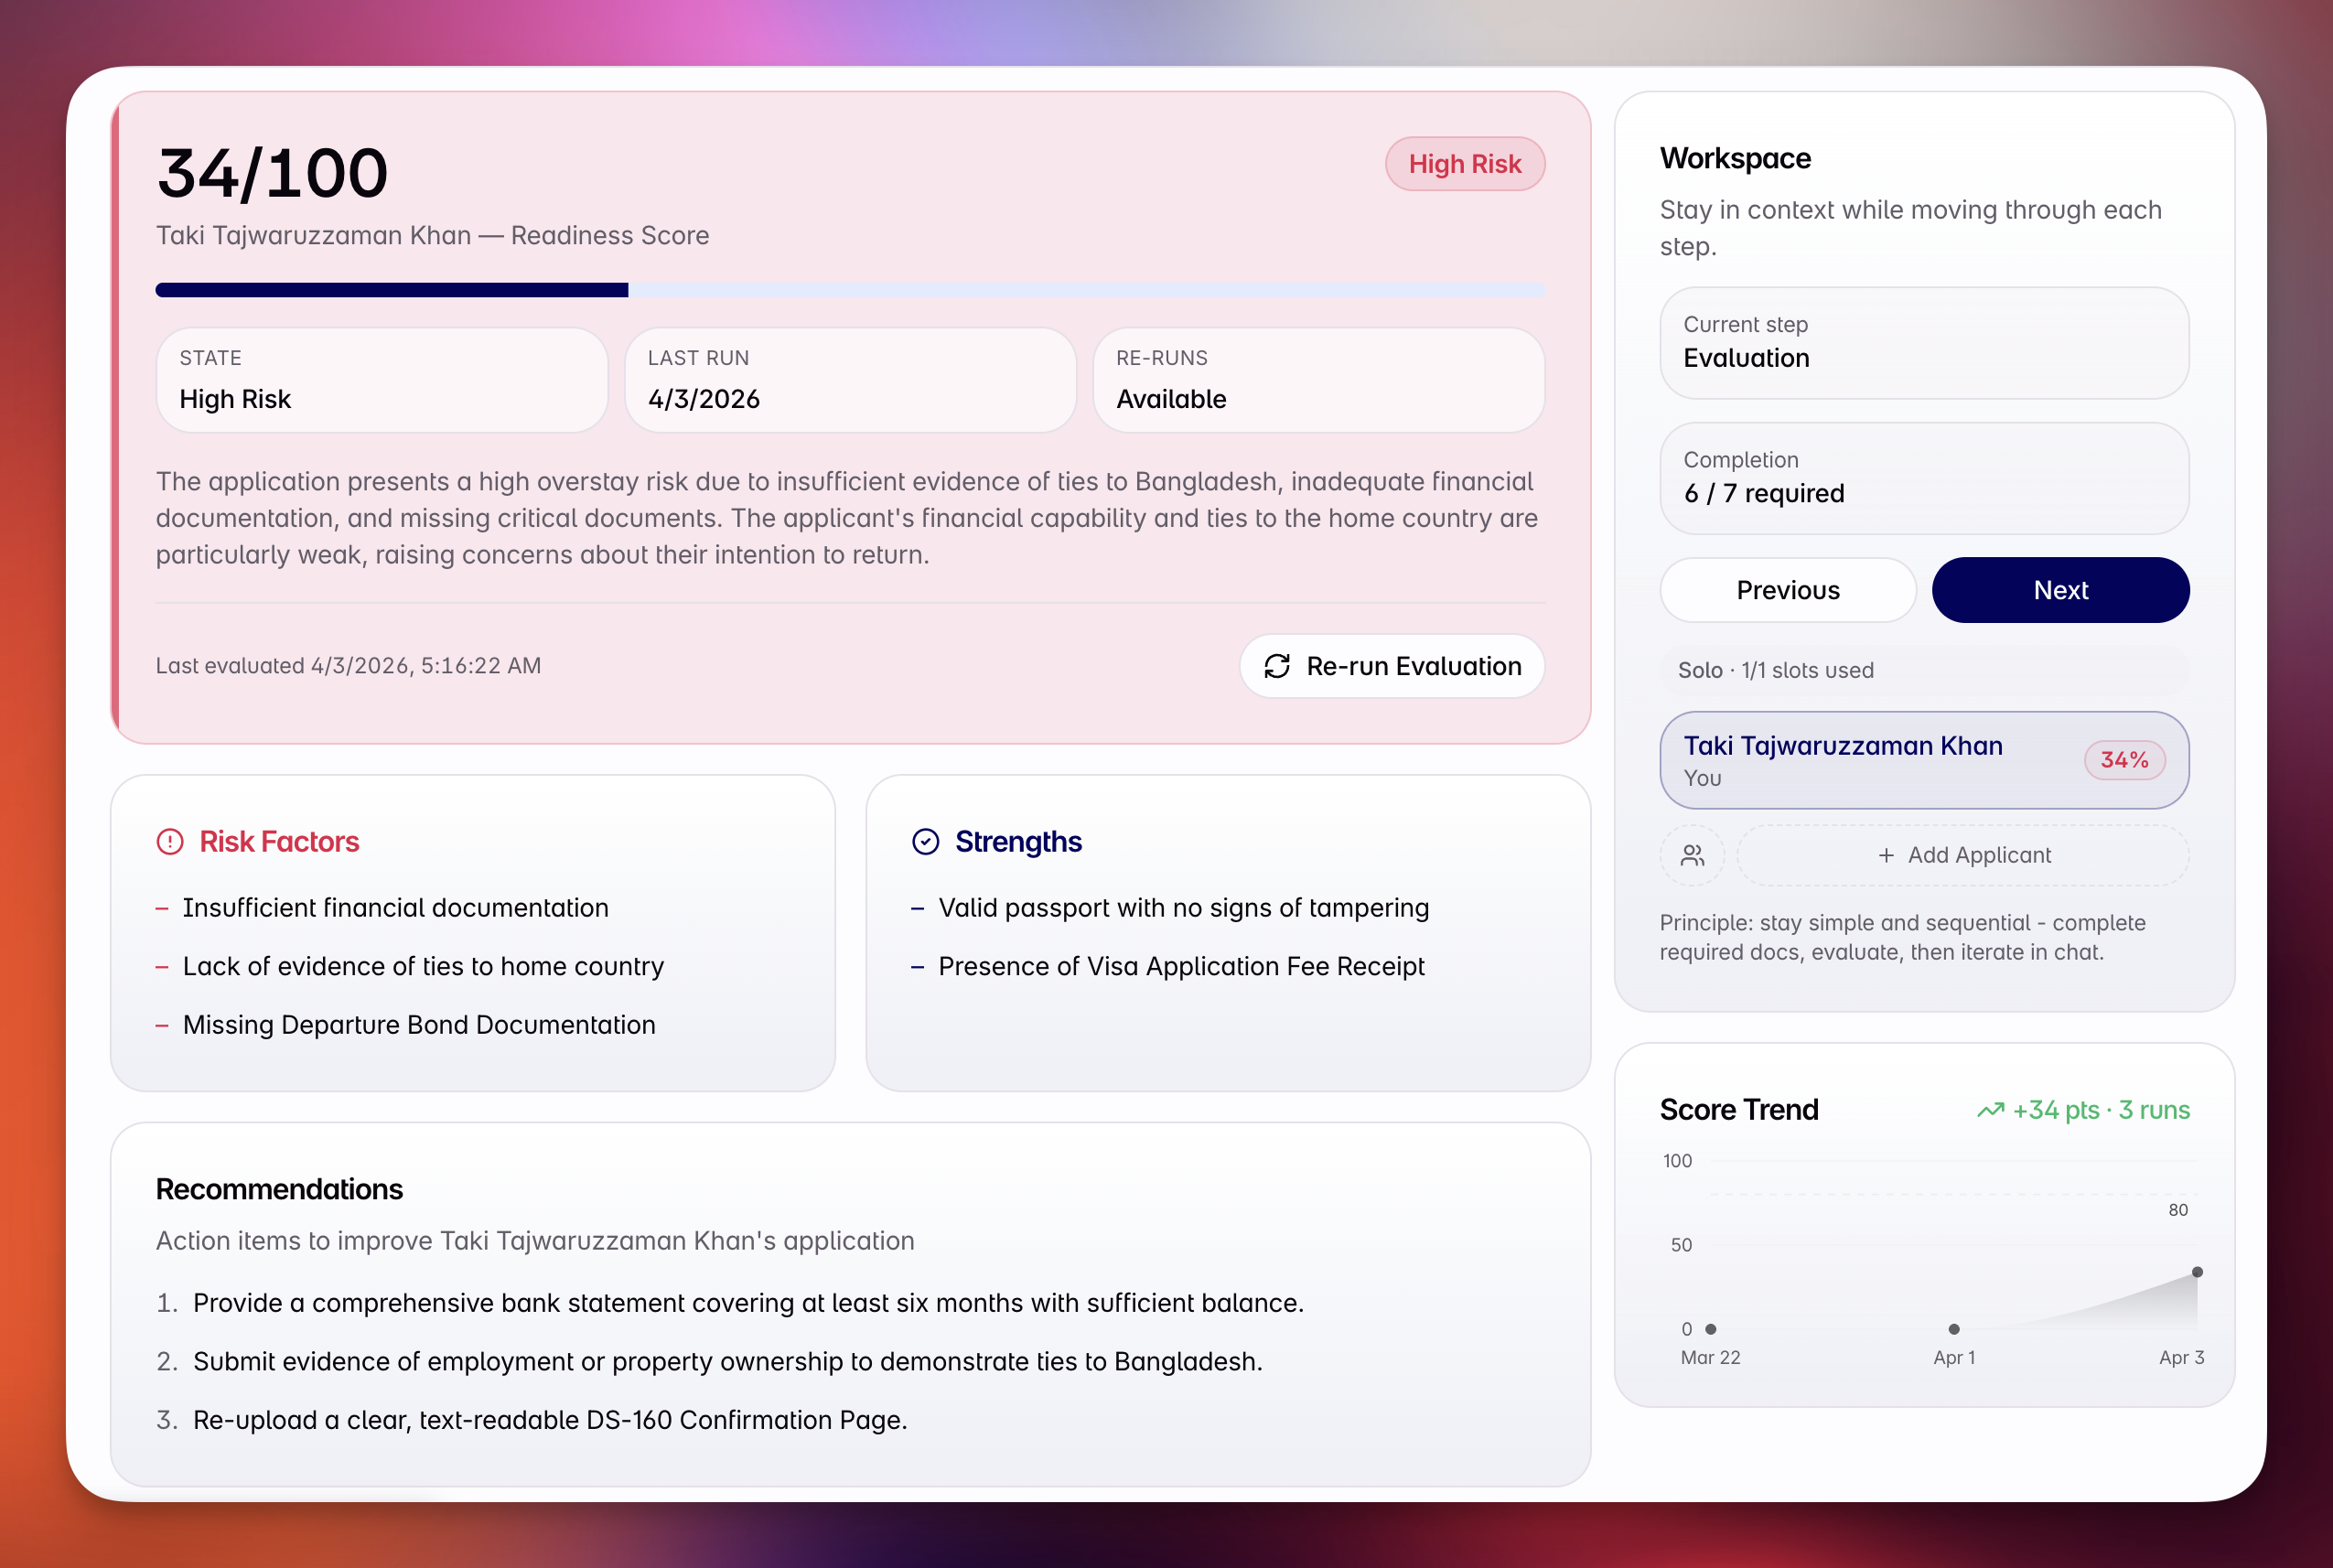Click the group applicants people icon
The width and height of the screenshot is (2333, 1568).
(x=1692, y=855)
